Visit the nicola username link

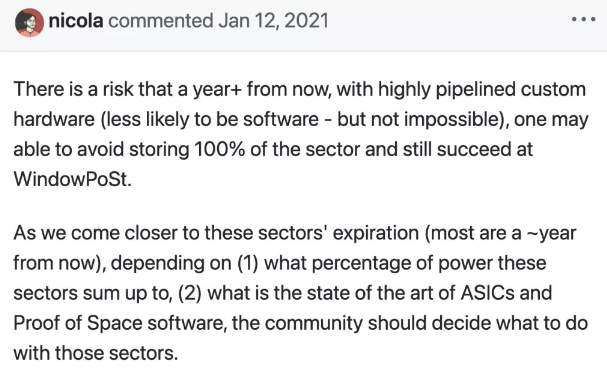[76, 21]
